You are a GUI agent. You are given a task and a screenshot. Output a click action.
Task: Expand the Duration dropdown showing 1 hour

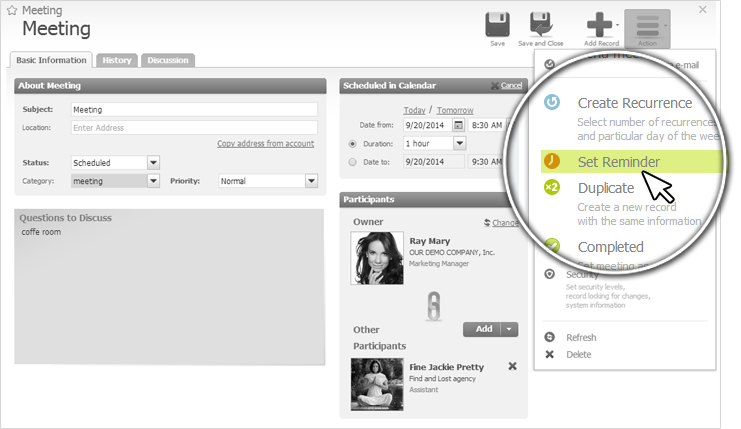point(460,143)
